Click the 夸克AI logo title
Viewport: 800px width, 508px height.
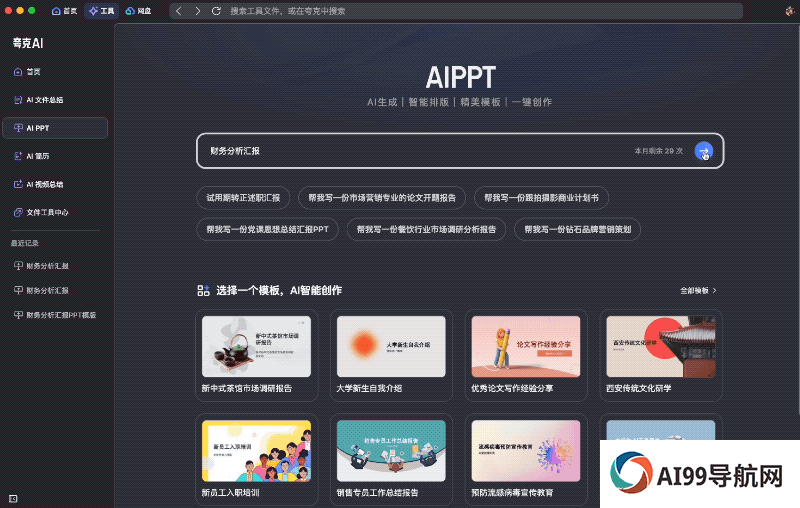(28, 43)
